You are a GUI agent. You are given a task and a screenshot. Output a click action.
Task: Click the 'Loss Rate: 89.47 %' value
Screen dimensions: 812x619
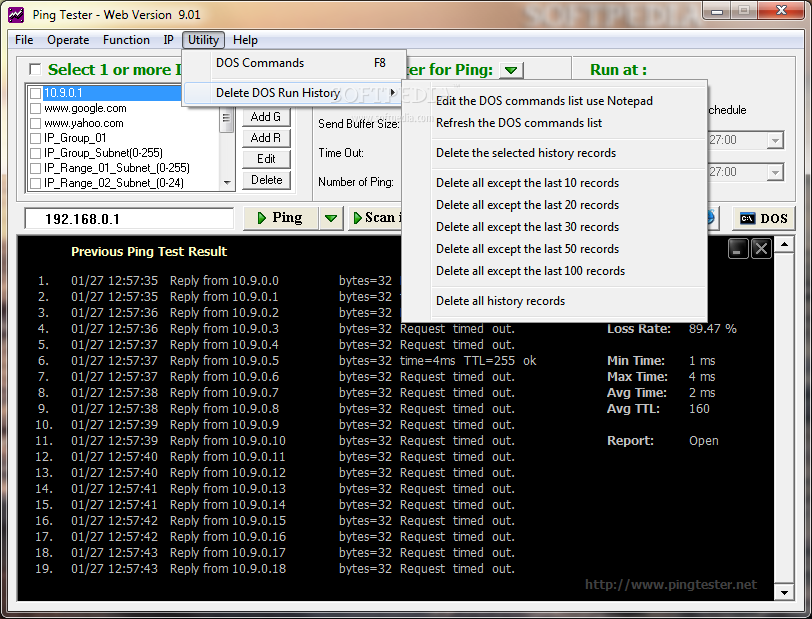(x=712, y=329)
